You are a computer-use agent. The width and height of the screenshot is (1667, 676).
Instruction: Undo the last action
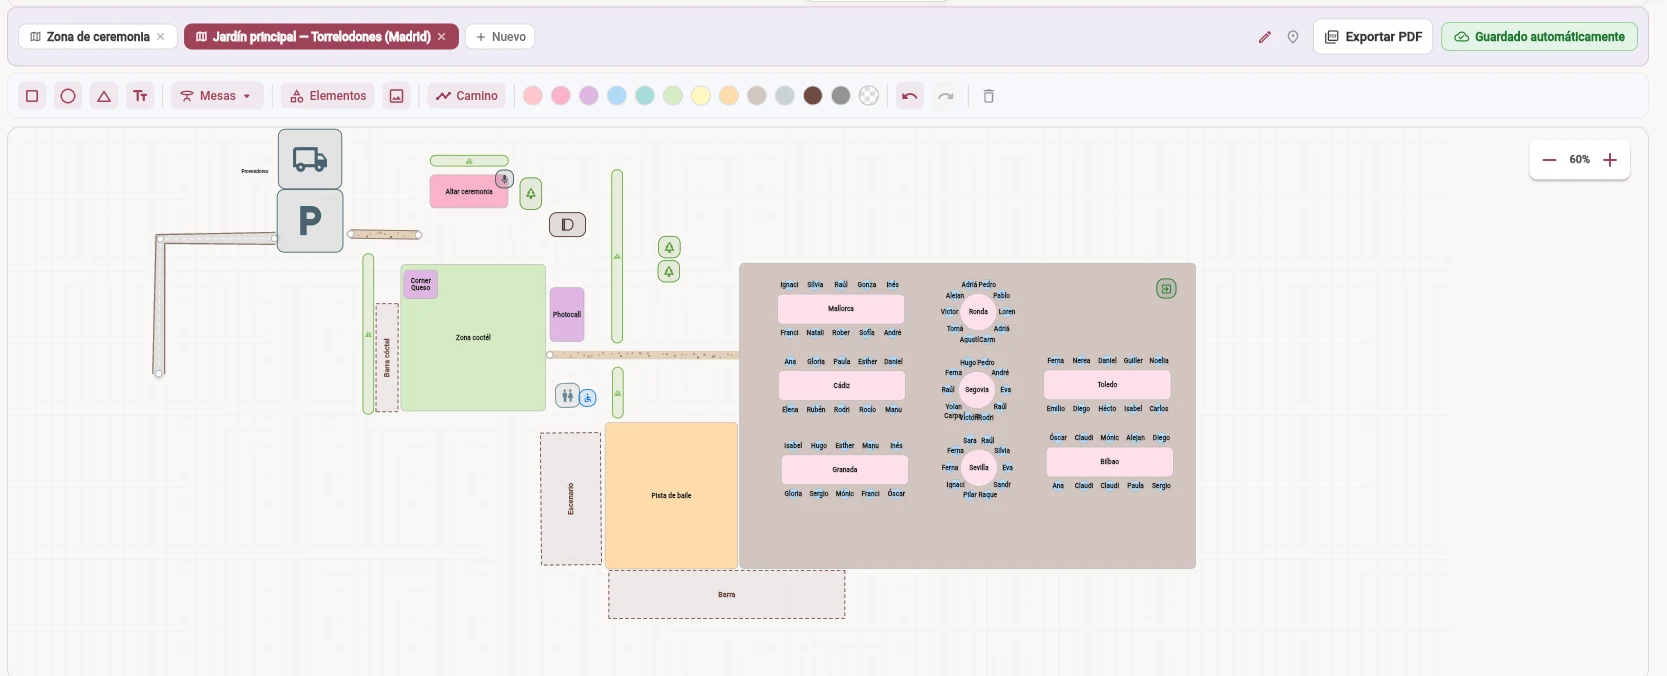tap(909, 96)
